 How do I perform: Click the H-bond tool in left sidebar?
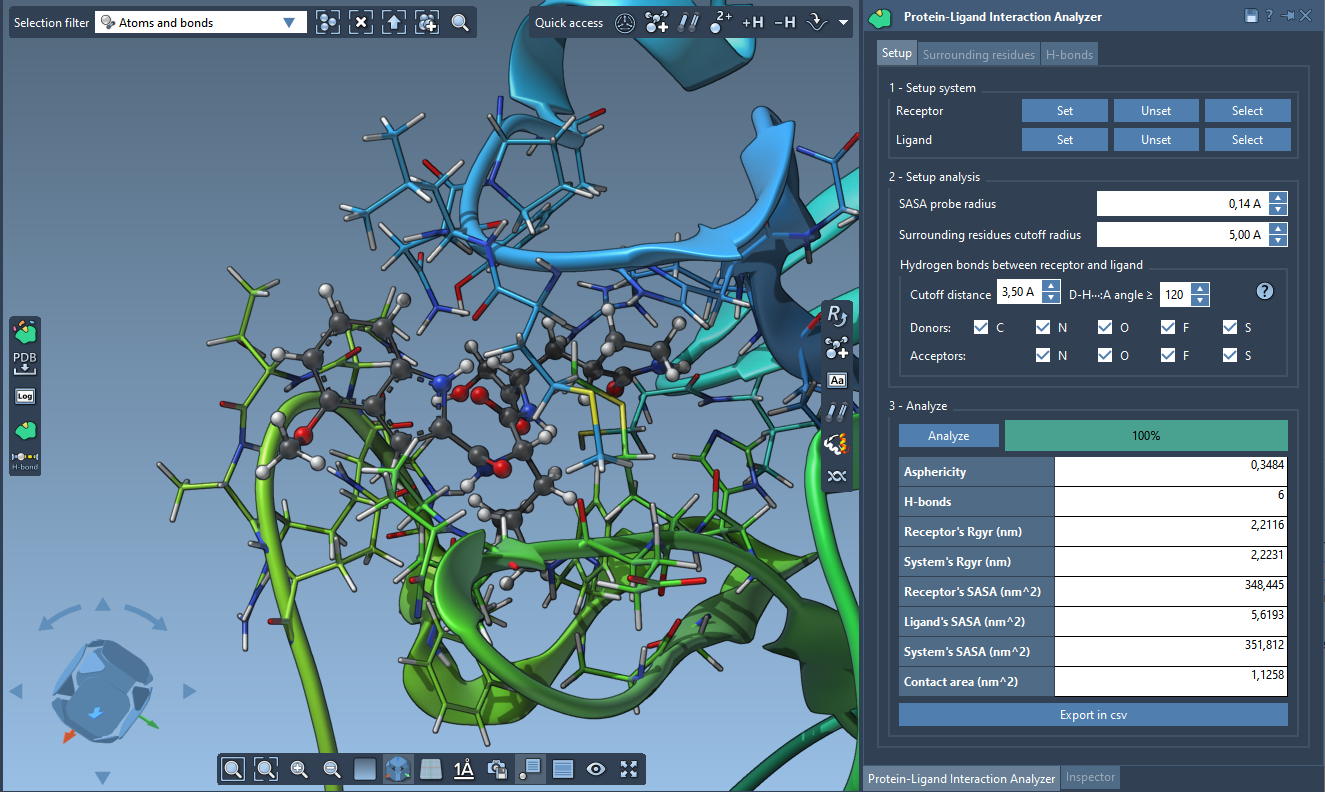pos(25,459)
